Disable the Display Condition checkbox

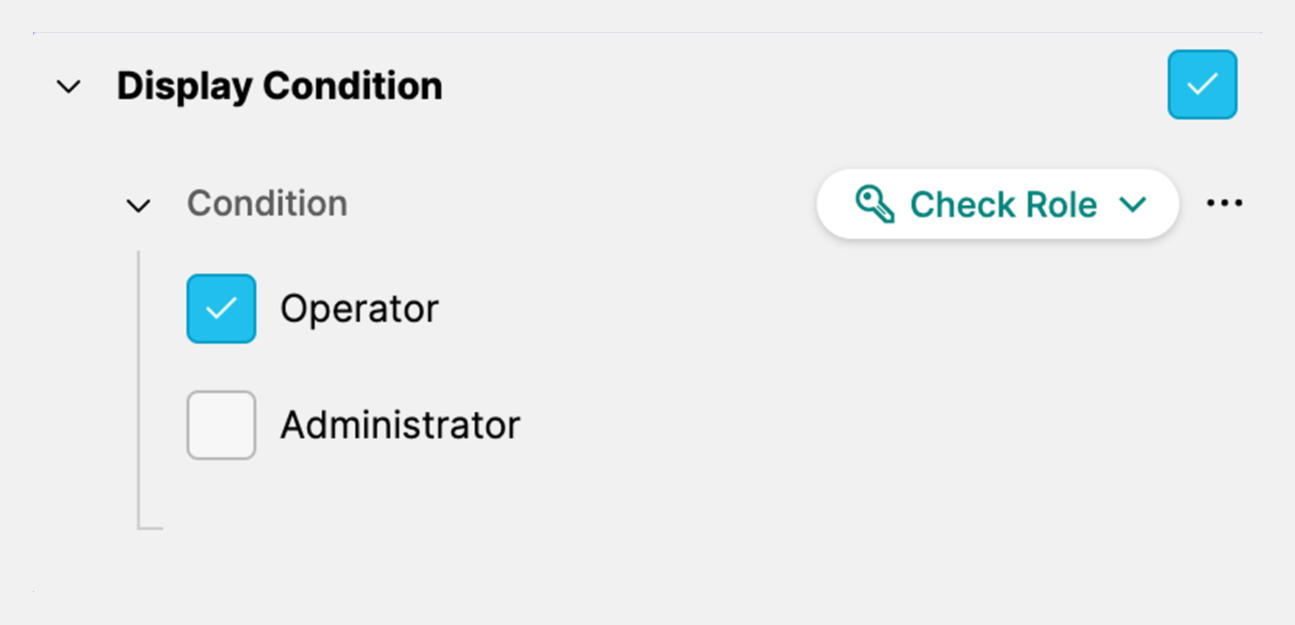click(1202, 85)
